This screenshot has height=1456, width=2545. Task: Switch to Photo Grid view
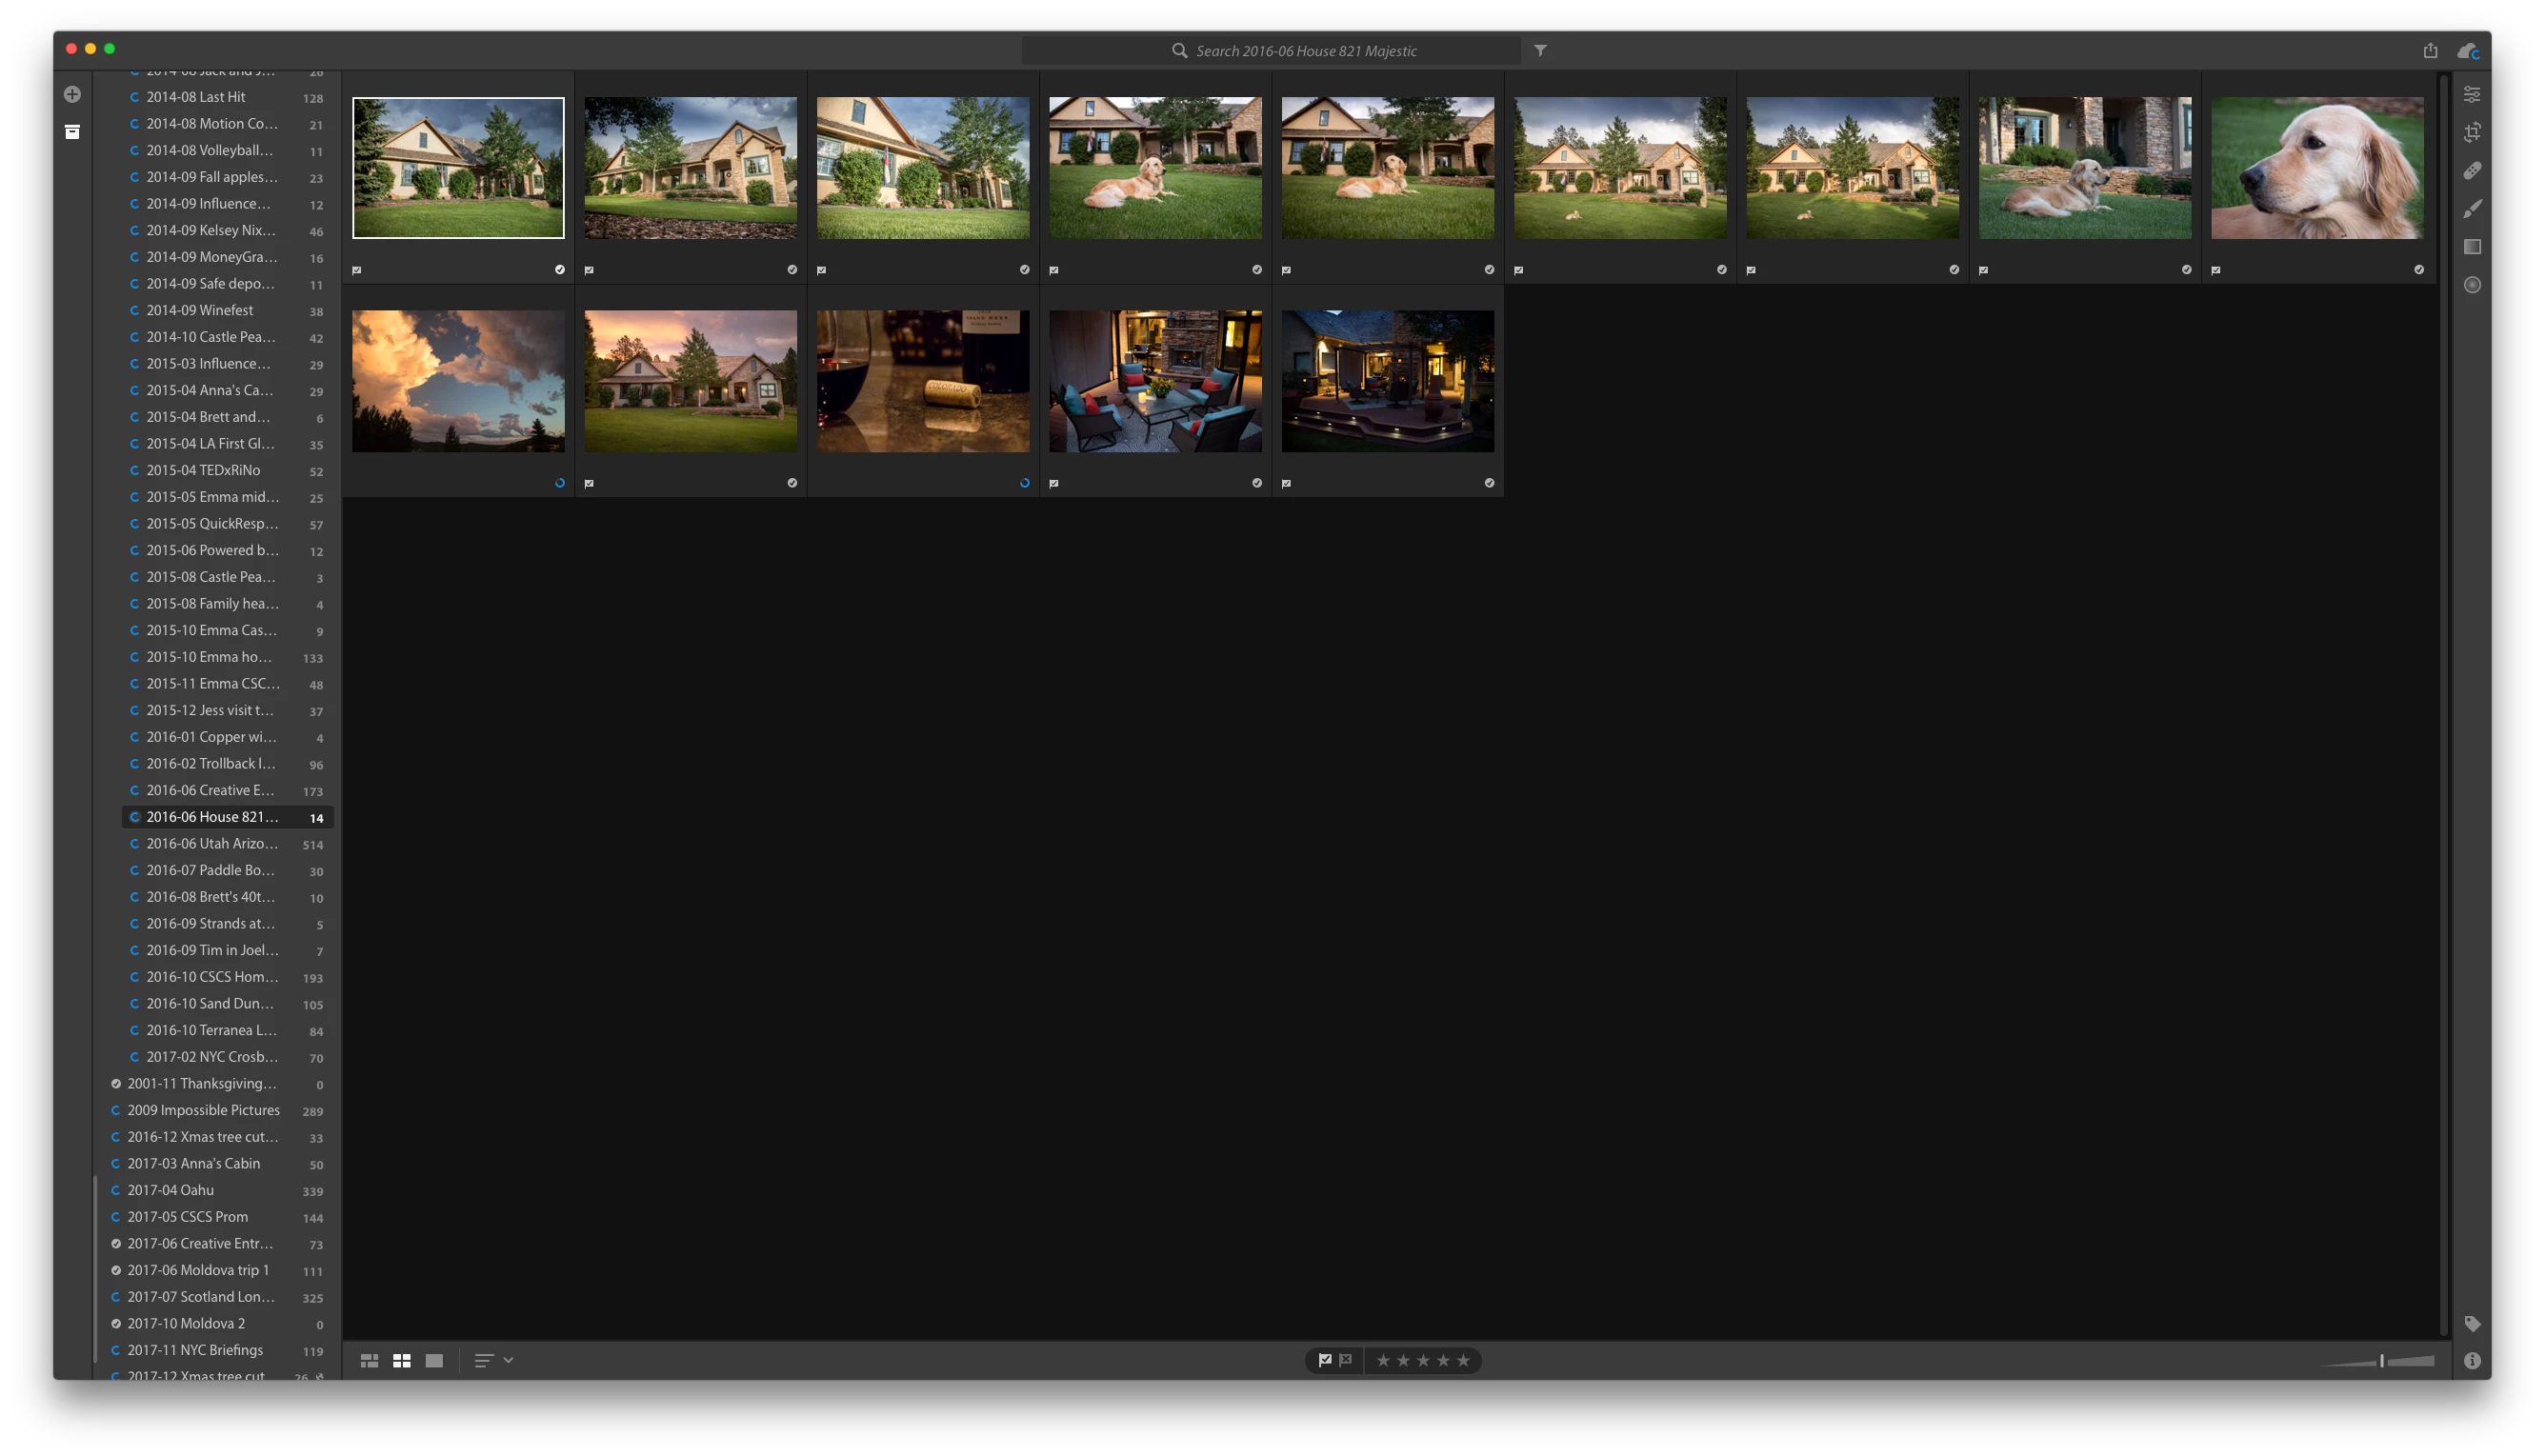pyautogui.click(x=369, y=1360)
